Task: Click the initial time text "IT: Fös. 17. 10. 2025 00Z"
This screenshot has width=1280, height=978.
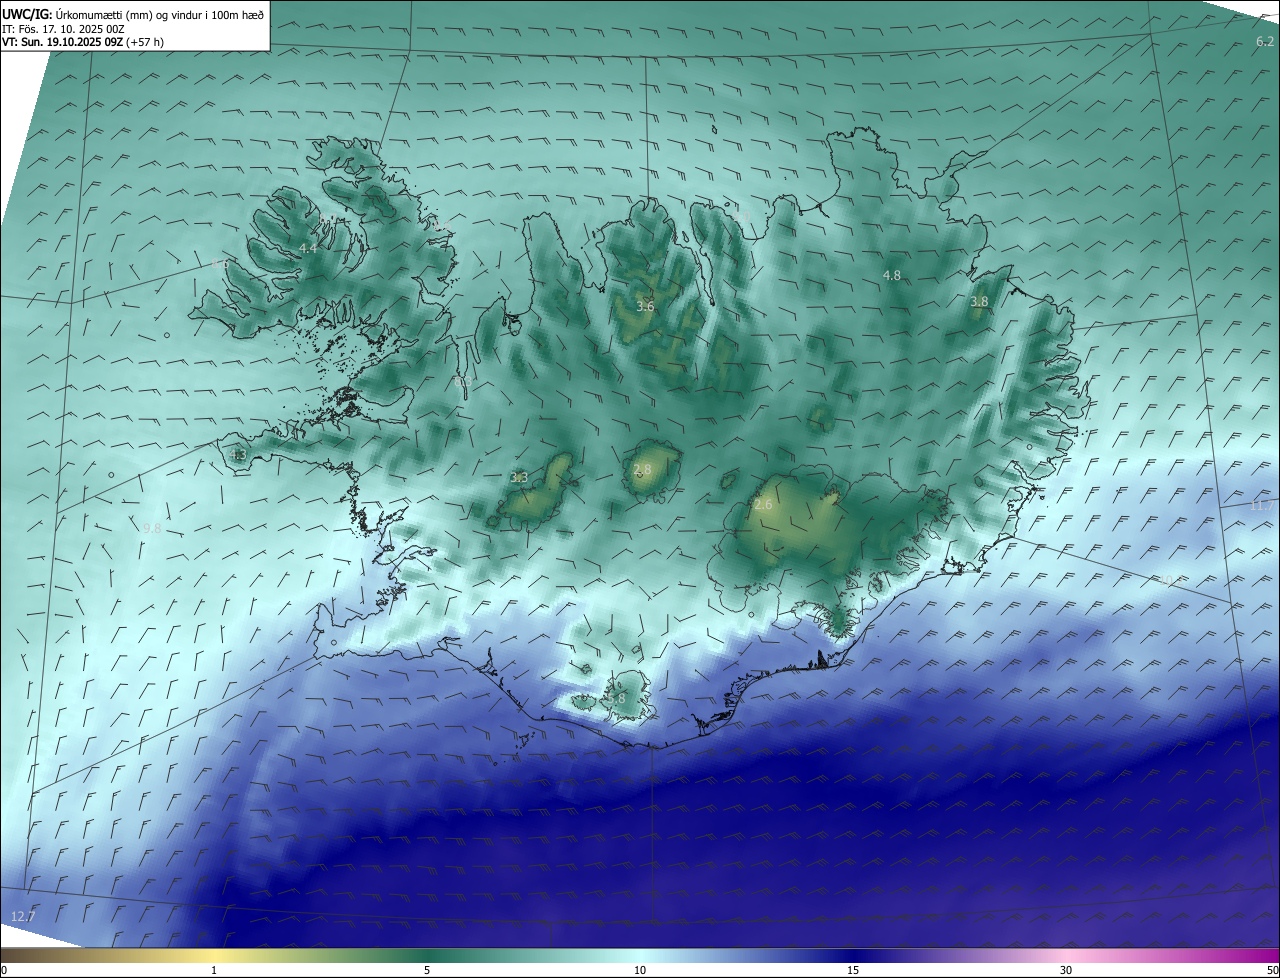Action: tap(63, 28)
